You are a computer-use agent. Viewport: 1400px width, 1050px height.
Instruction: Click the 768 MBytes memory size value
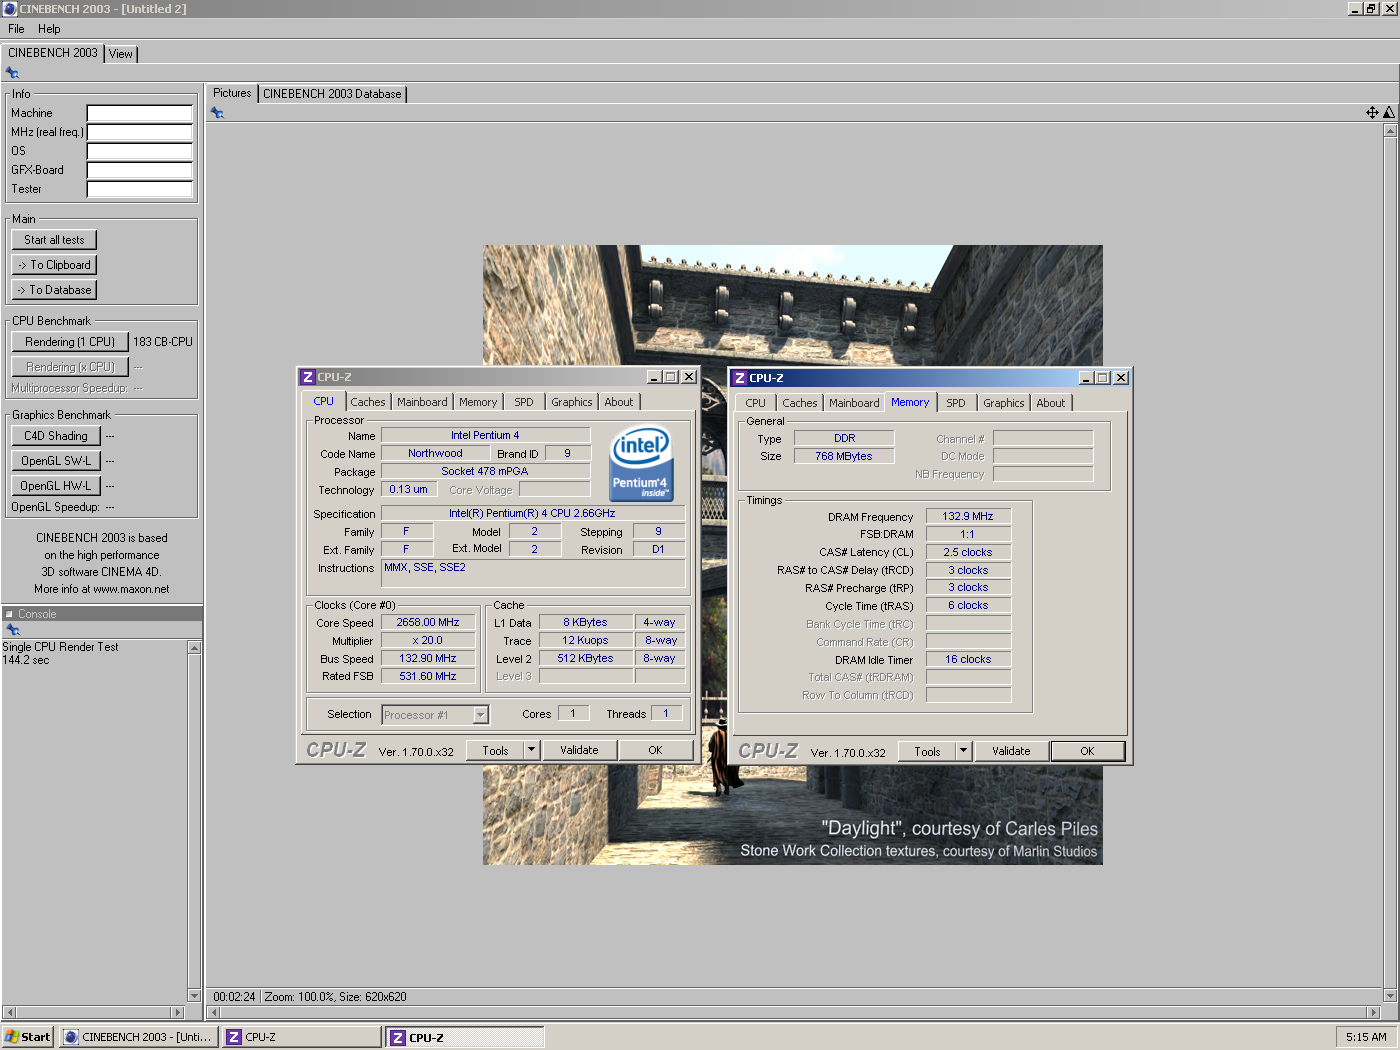[843, 456]
